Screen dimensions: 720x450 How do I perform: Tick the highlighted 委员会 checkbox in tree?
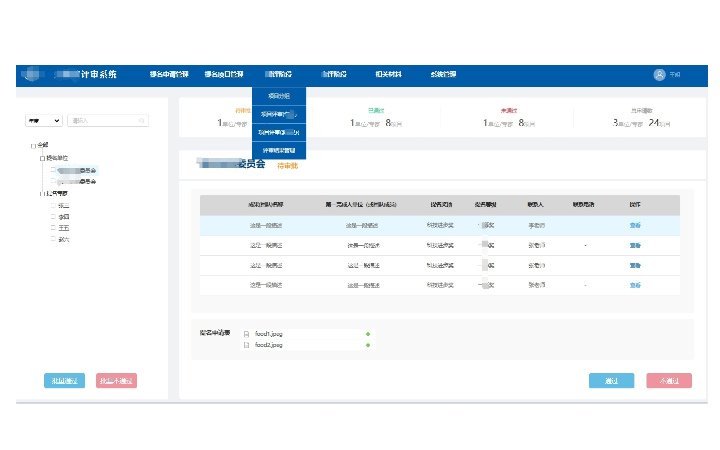(53, 170)
